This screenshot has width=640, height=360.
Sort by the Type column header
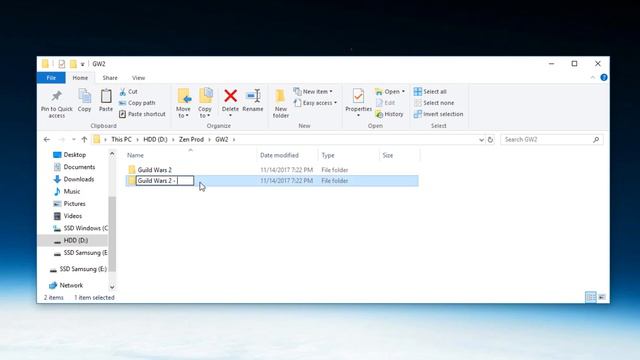[x=349, y=155]
